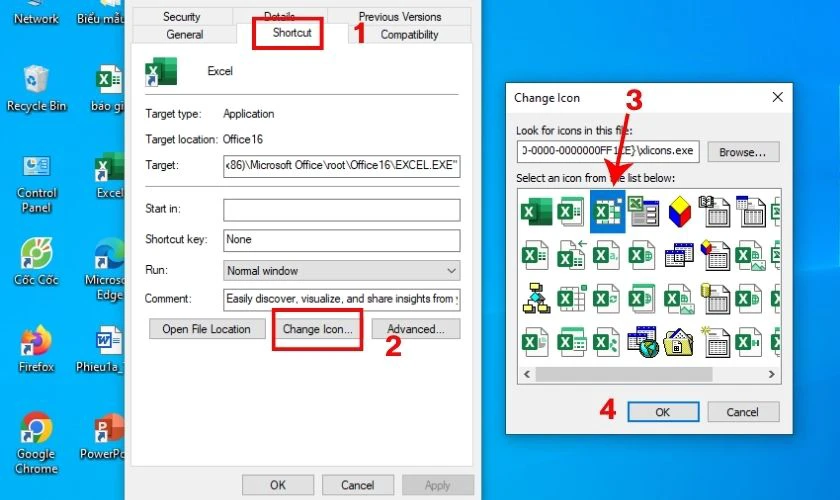Choose the document with yellow database cylinder icon

(715, 298)
